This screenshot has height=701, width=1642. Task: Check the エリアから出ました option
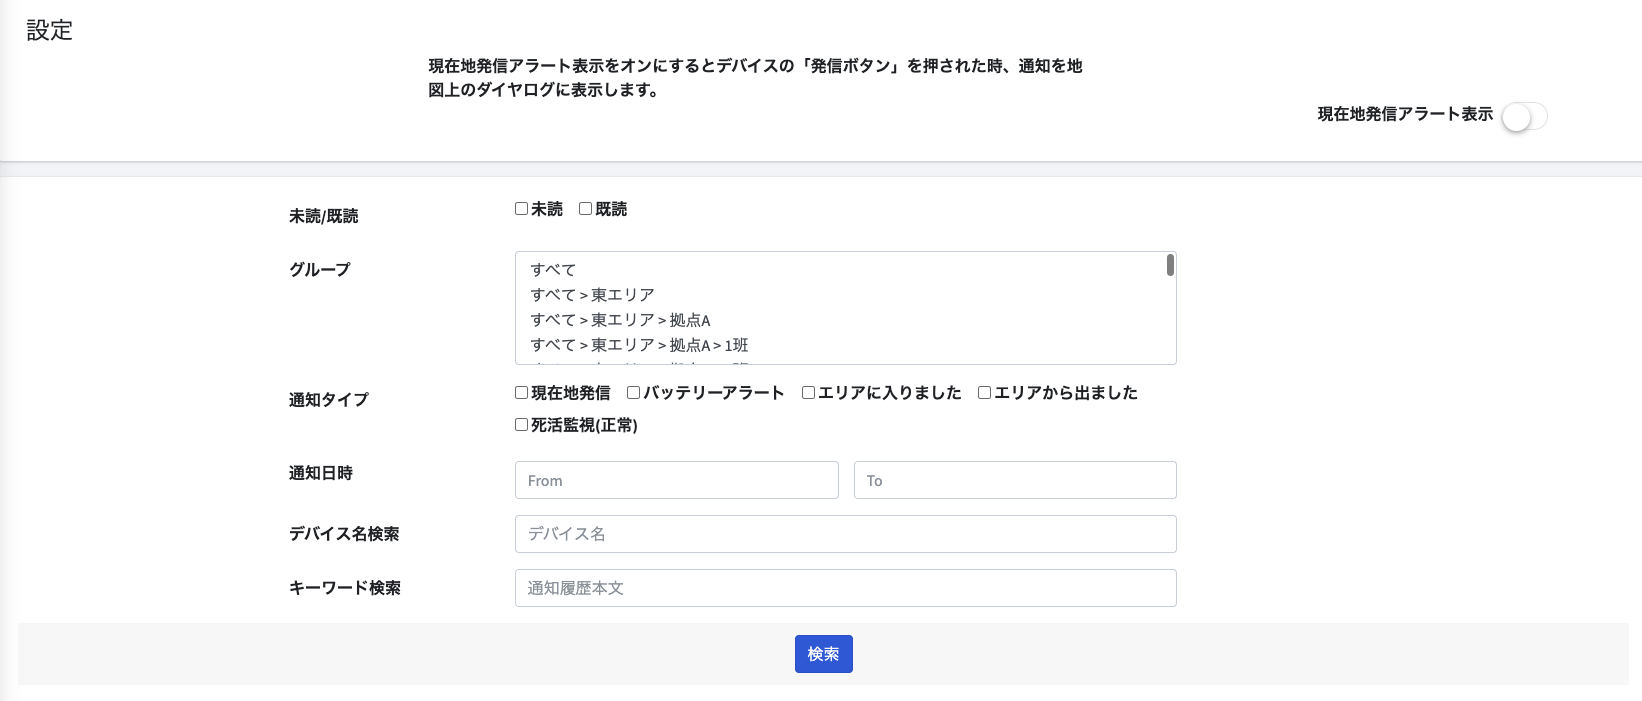(x=984, y=393)
